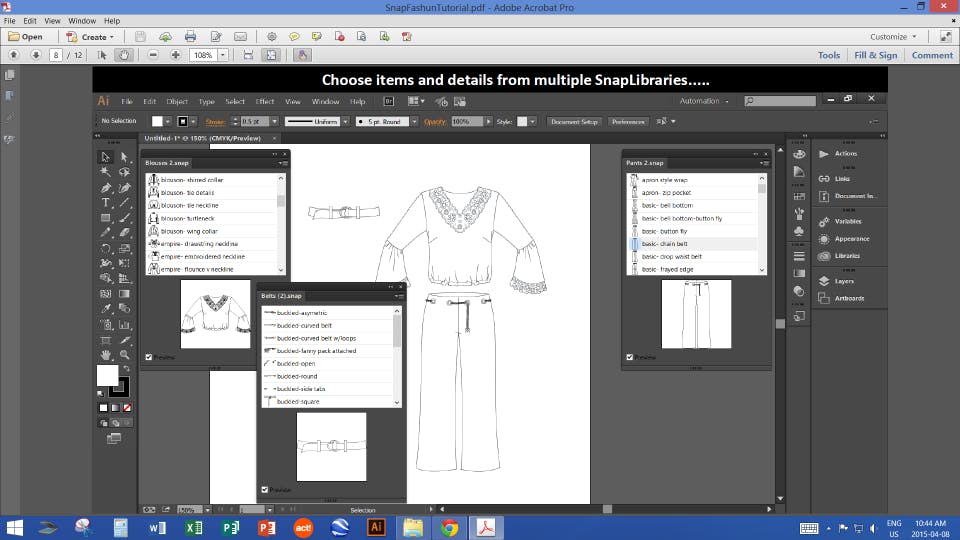Open the zoom percentage dropdown
The image size is (960, 540).
[x=223, y=55]
